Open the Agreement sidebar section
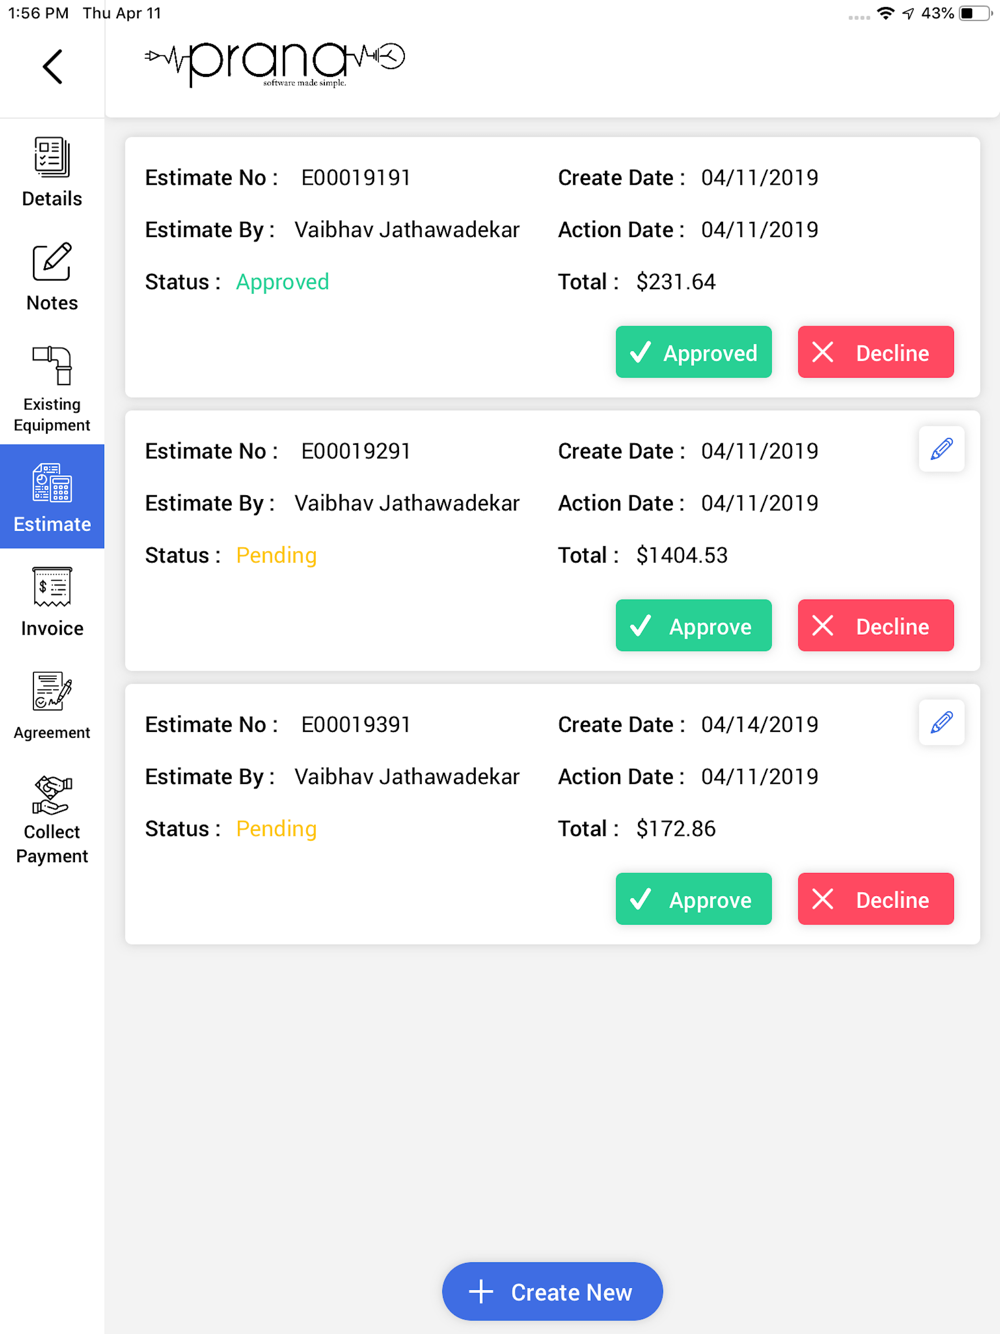 tap(52, 706)
